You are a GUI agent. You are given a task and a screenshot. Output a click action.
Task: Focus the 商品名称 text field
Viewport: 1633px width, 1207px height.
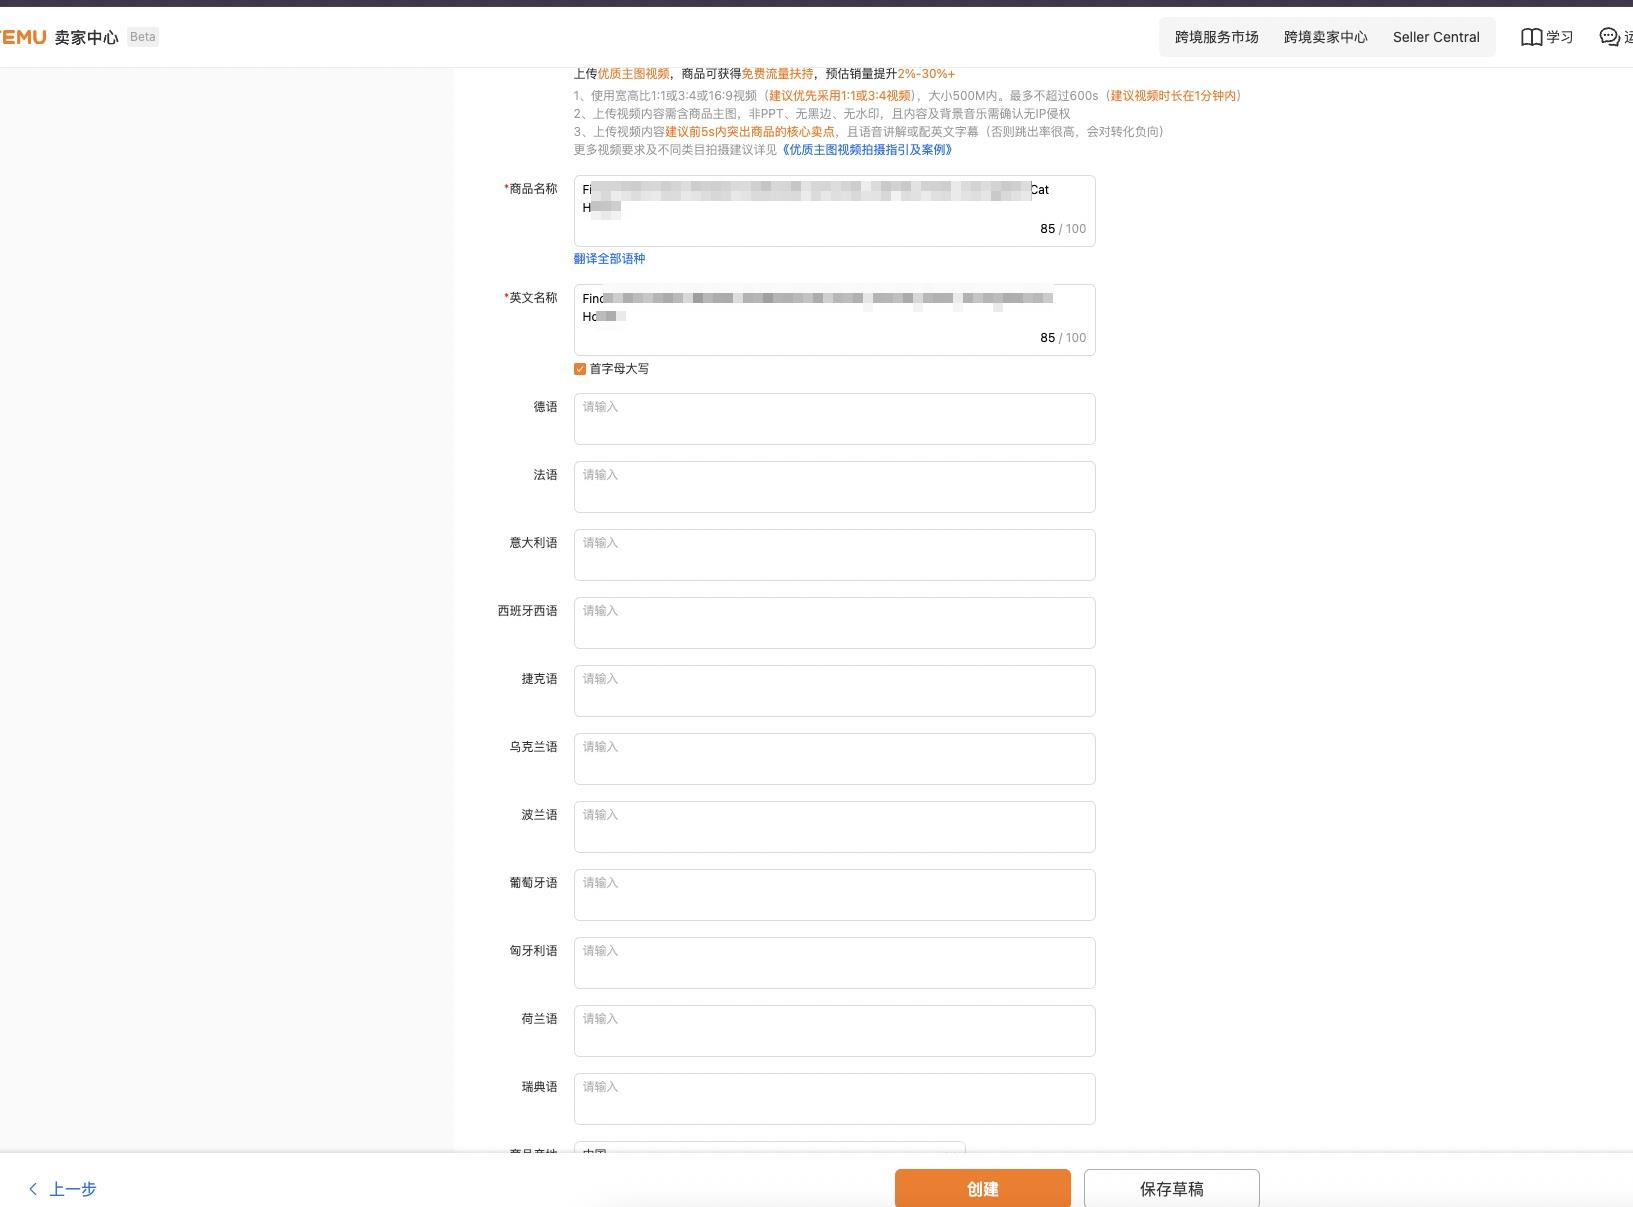click(x=834, y=210)
